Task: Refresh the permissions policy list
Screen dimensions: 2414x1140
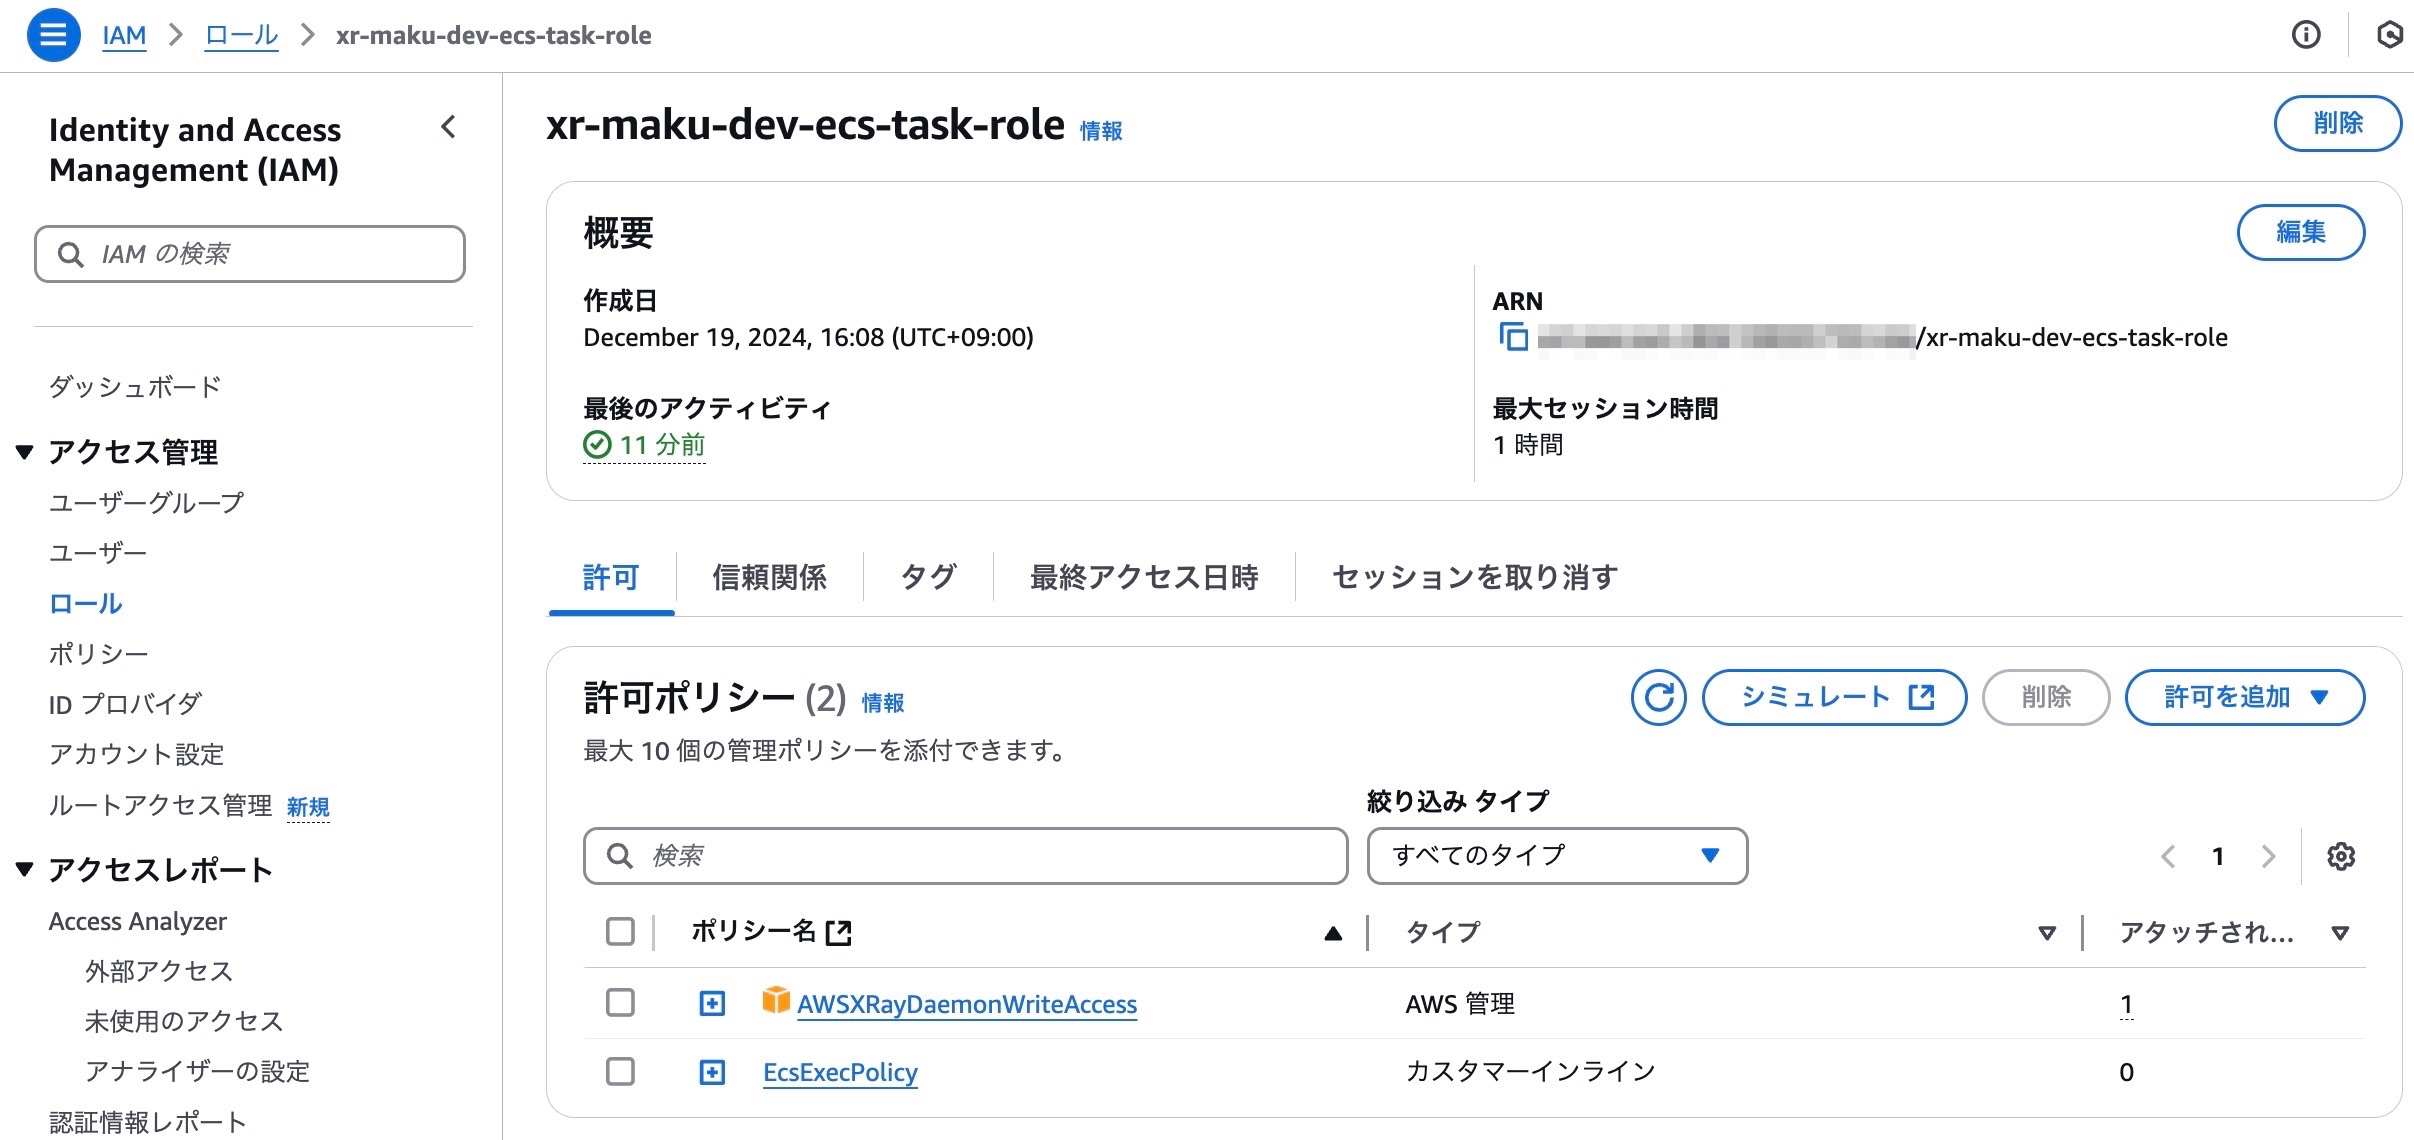Action: 1658,697
